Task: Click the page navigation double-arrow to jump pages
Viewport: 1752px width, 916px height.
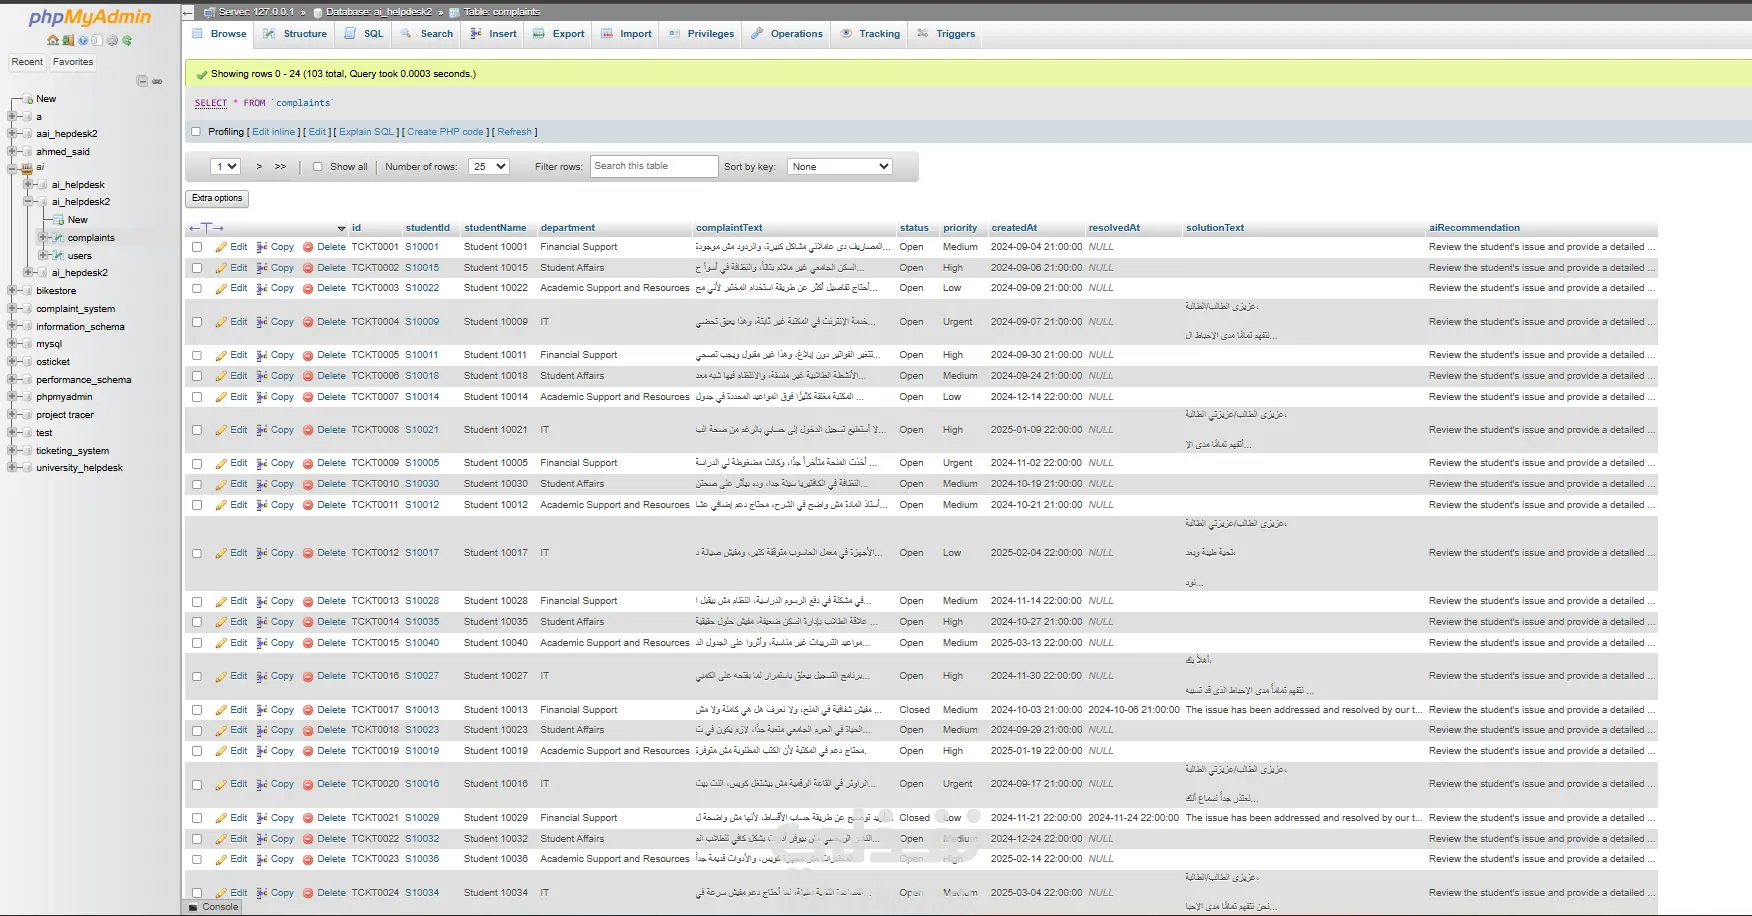Action: click(278, 166)
